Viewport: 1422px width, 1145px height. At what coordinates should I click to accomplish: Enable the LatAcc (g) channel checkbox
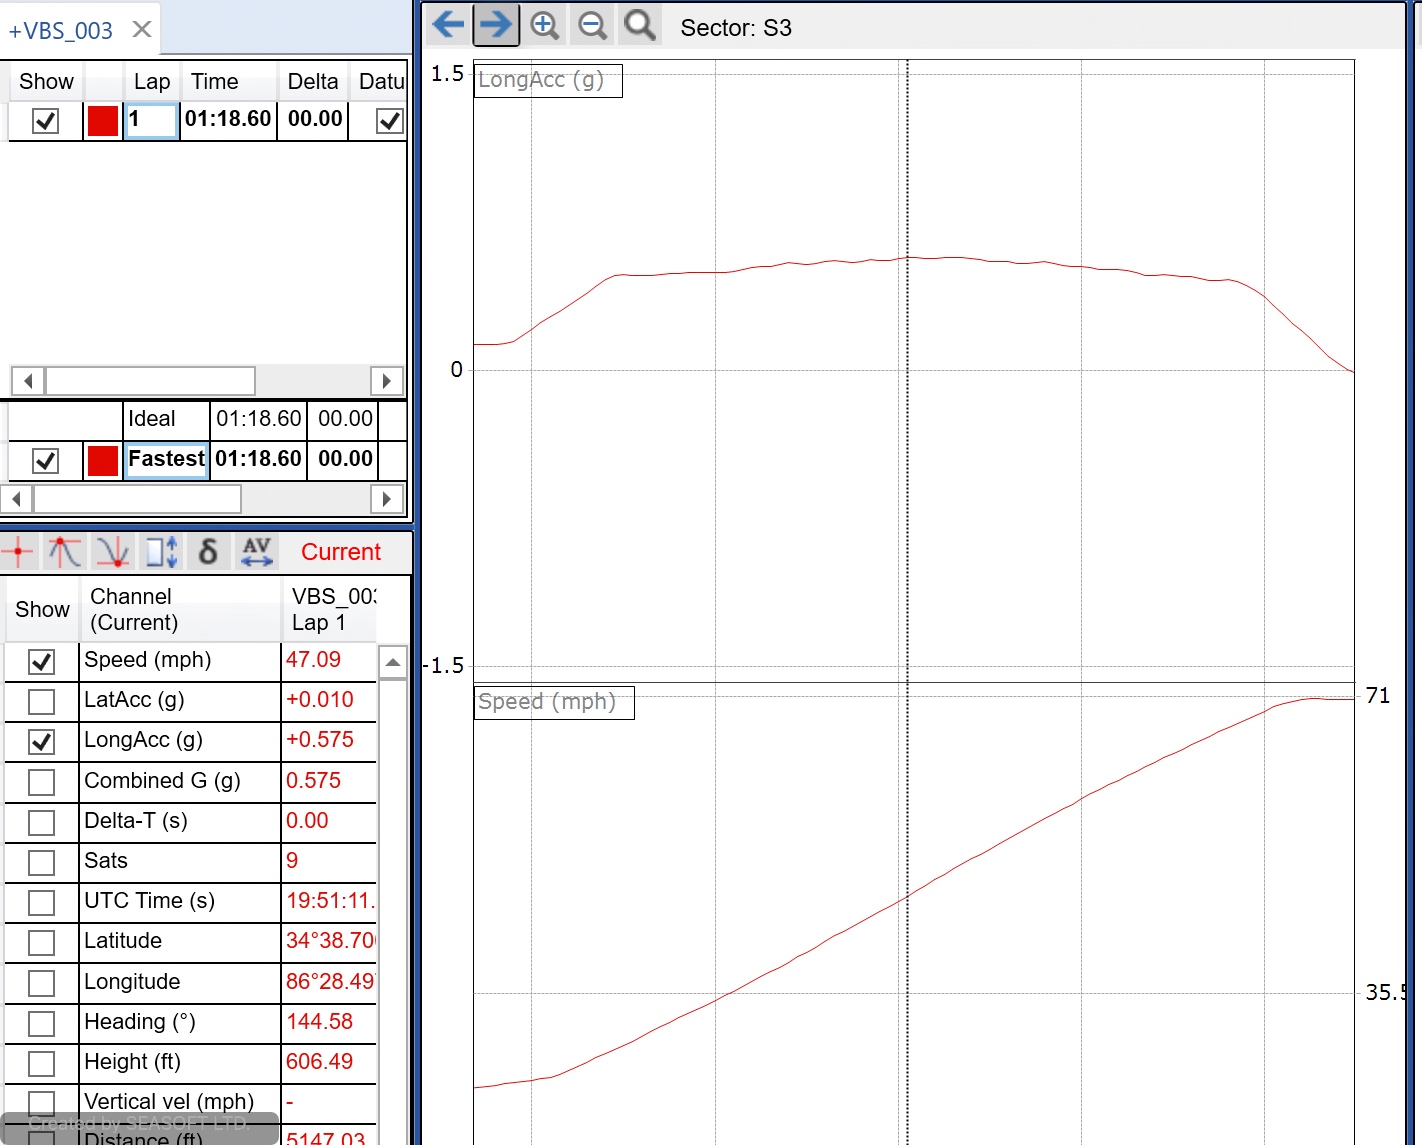[41, 701]
